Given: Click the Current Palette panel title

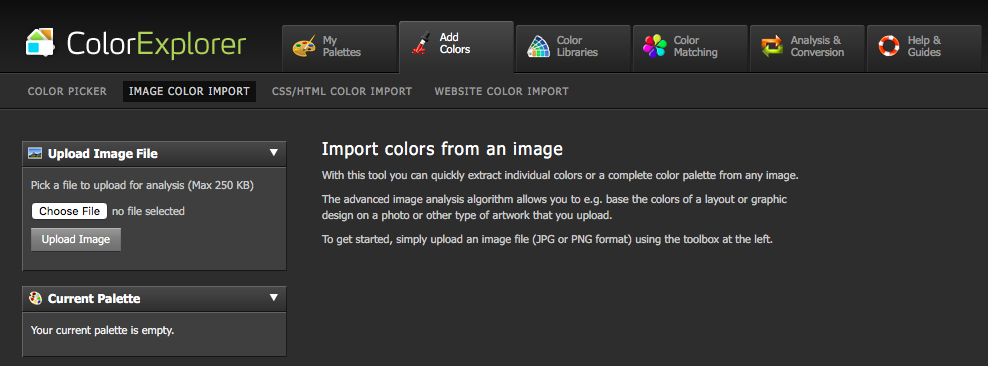Looking at the screenshot, I should coord(94,299).
